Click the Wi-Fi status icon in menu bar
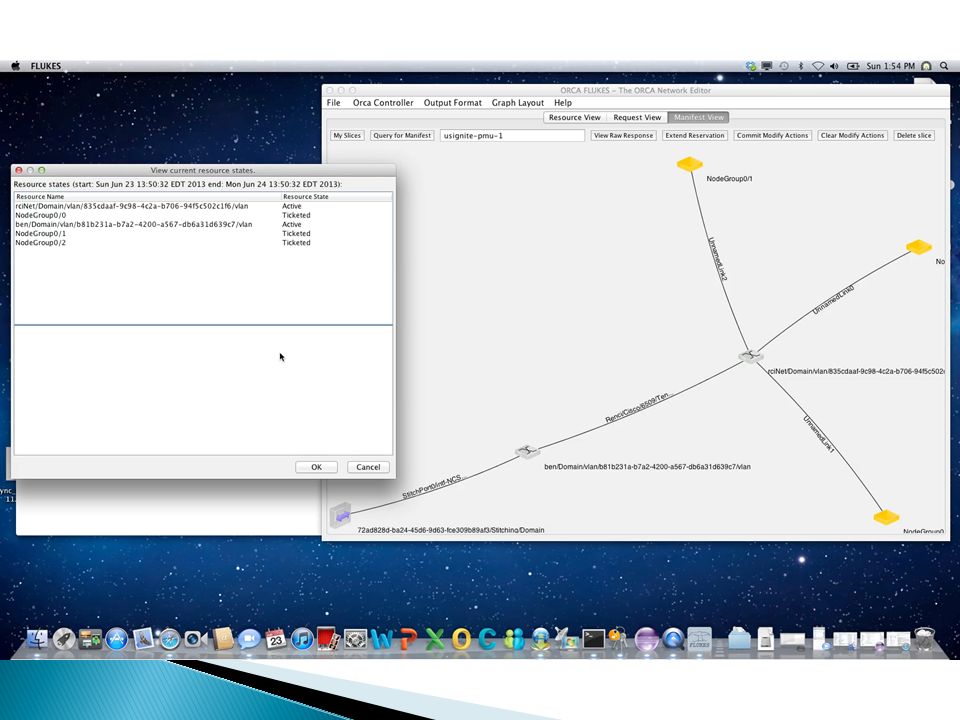The image size is (960, 720). pos(818,66)
